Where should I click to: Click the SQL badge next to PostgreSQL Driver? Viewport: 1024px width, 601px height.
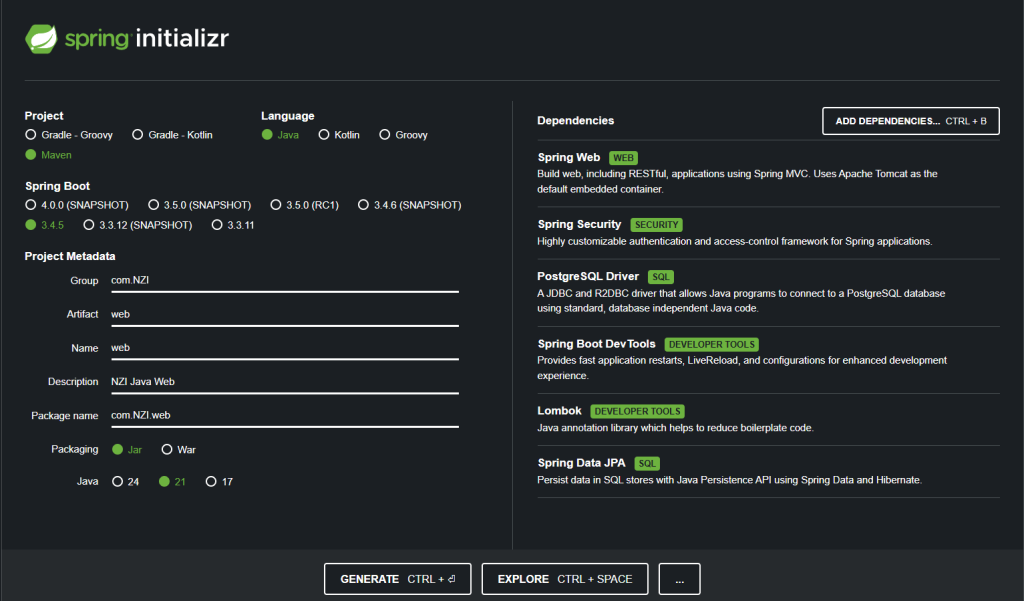point(660,277)
